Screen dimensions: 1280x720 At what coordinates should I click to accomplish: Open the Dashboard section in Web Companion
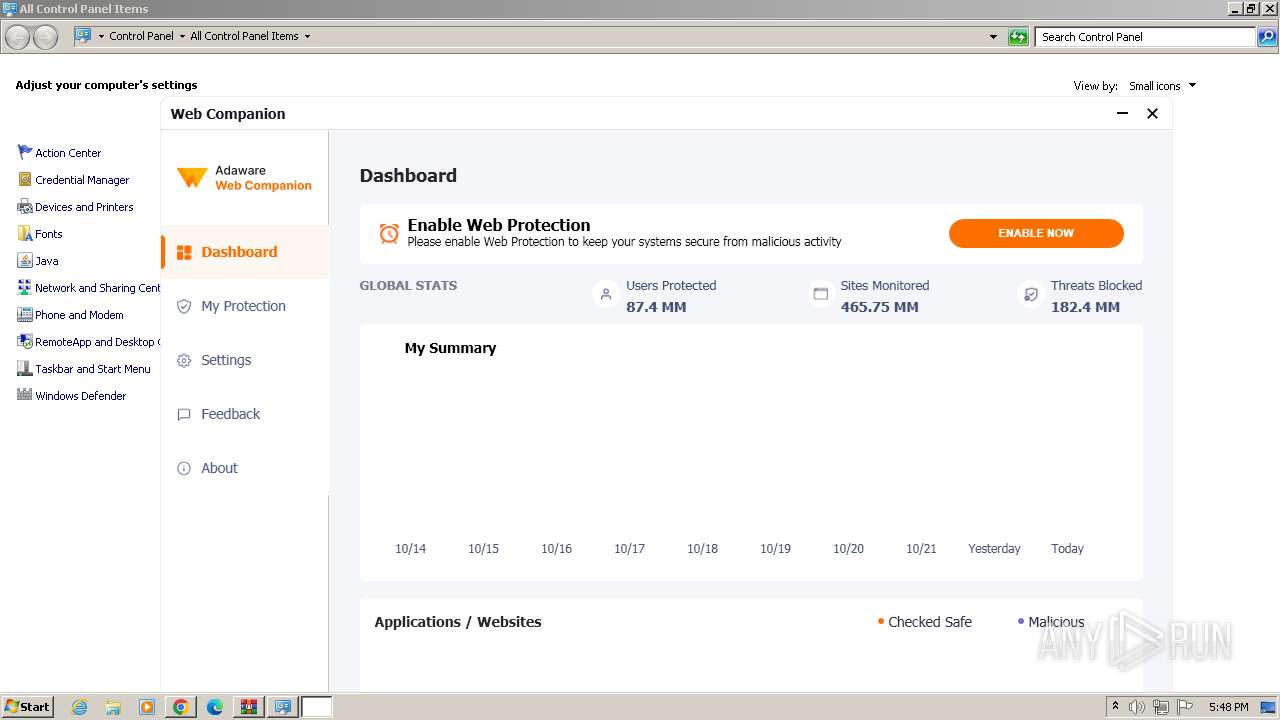[x=245, y=252]
